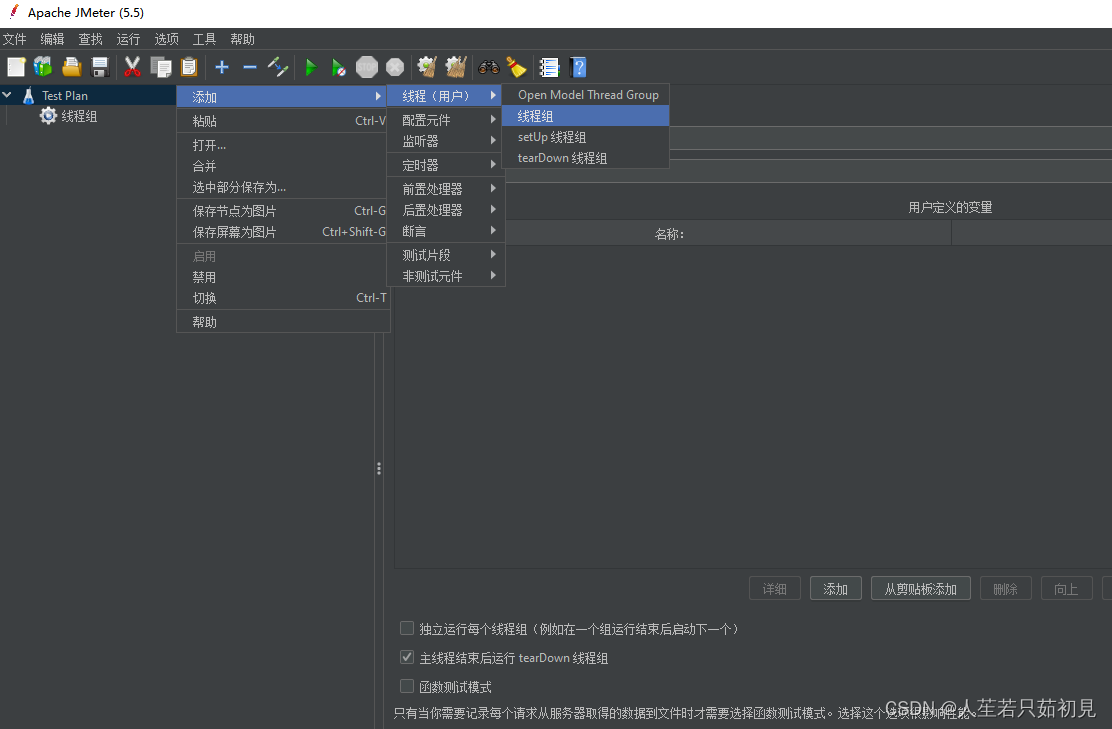
Task: Open the 工具 menu
Action: (204, 39)
